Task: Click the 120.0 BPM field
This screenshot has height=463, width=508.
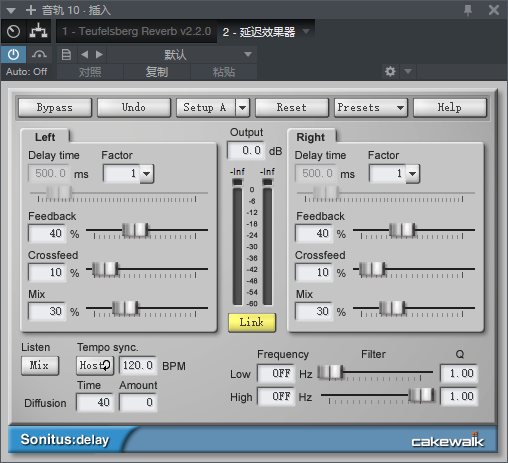Action: point(138,366)
